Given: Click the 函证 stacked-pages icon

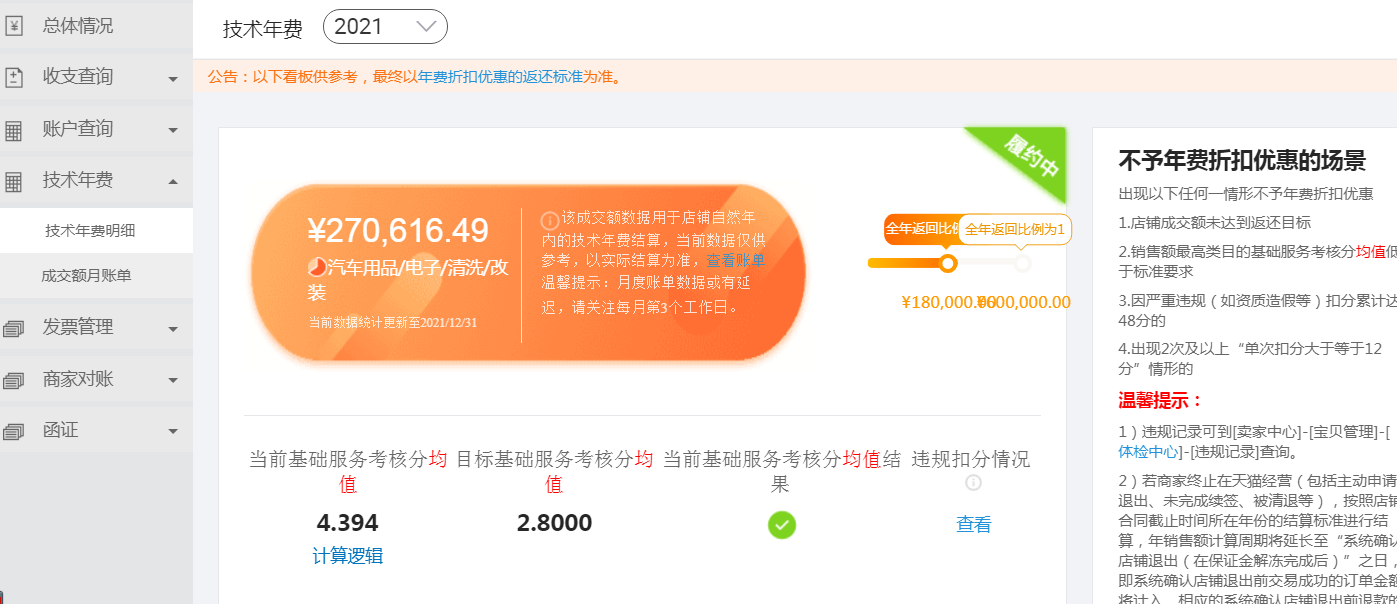Looking at the screenshot, I should tap(14, 432).
